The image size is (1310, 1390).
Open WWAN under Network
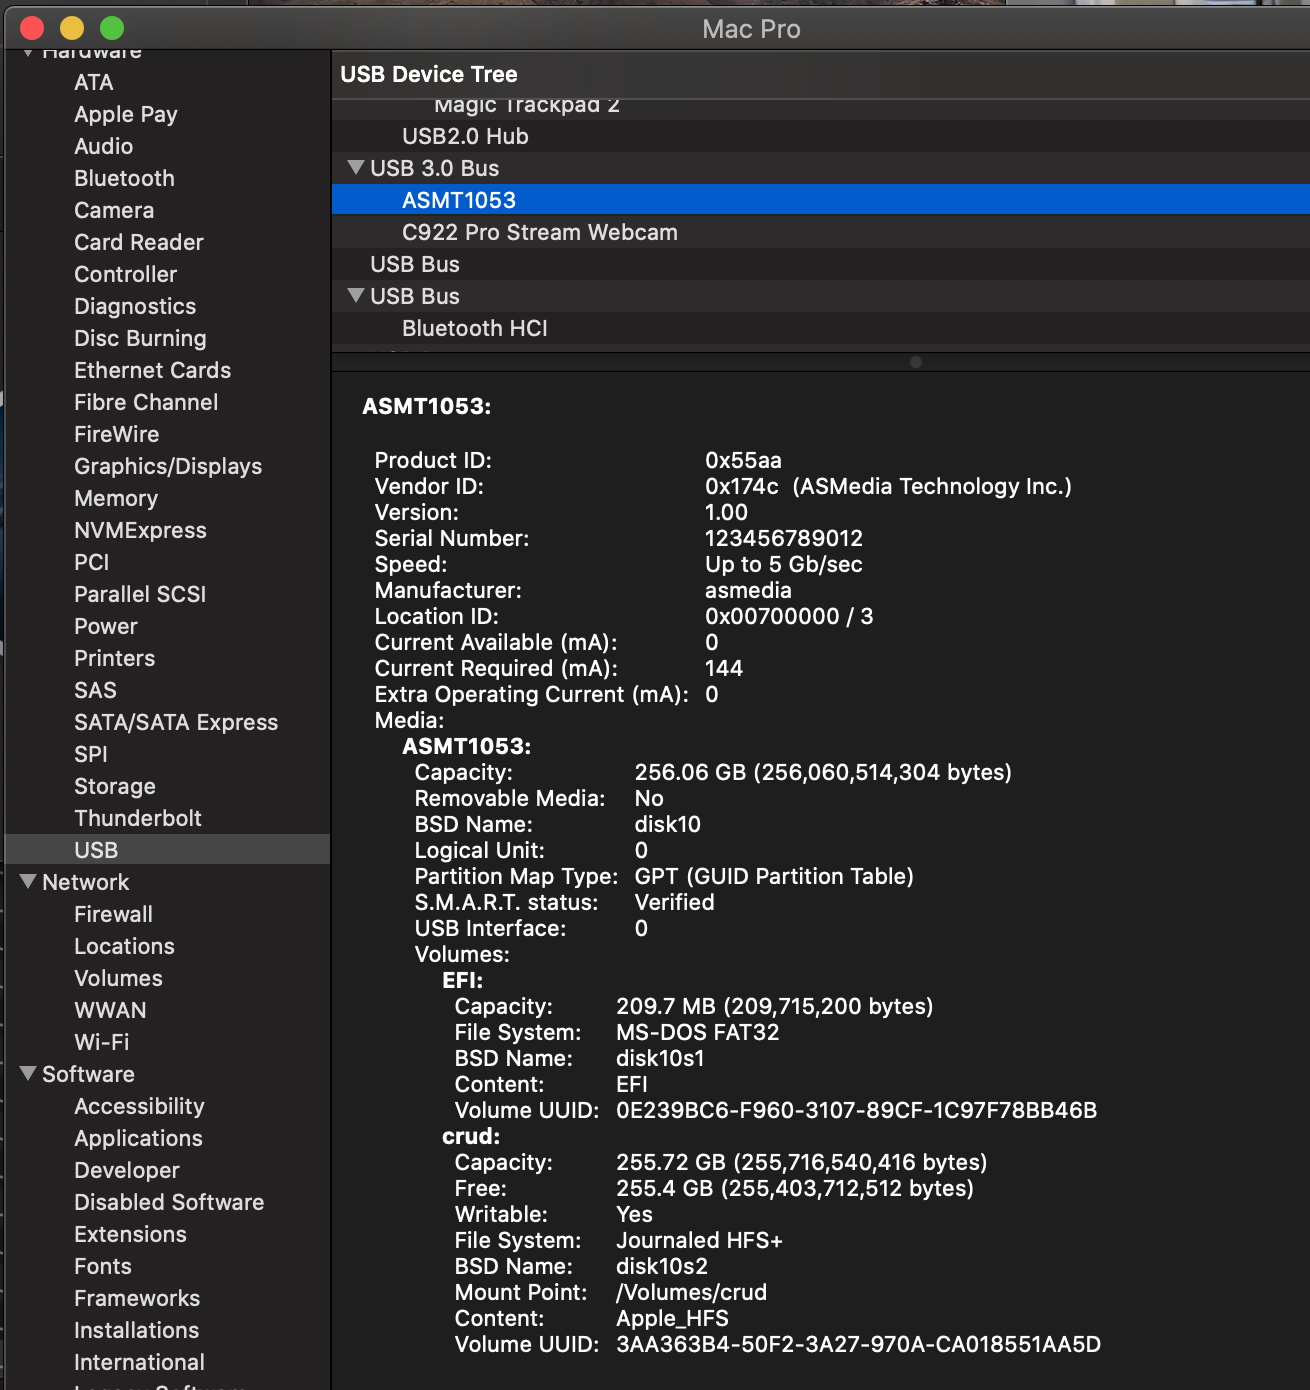click(x=111, y=1010)
